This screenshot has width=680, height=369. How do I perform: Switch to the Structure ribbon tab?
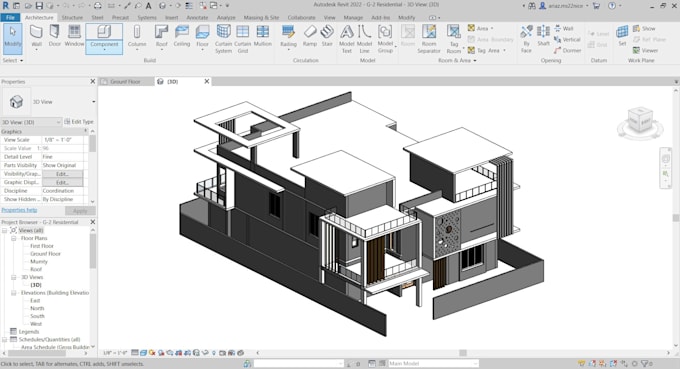click(x=72, y=17)
